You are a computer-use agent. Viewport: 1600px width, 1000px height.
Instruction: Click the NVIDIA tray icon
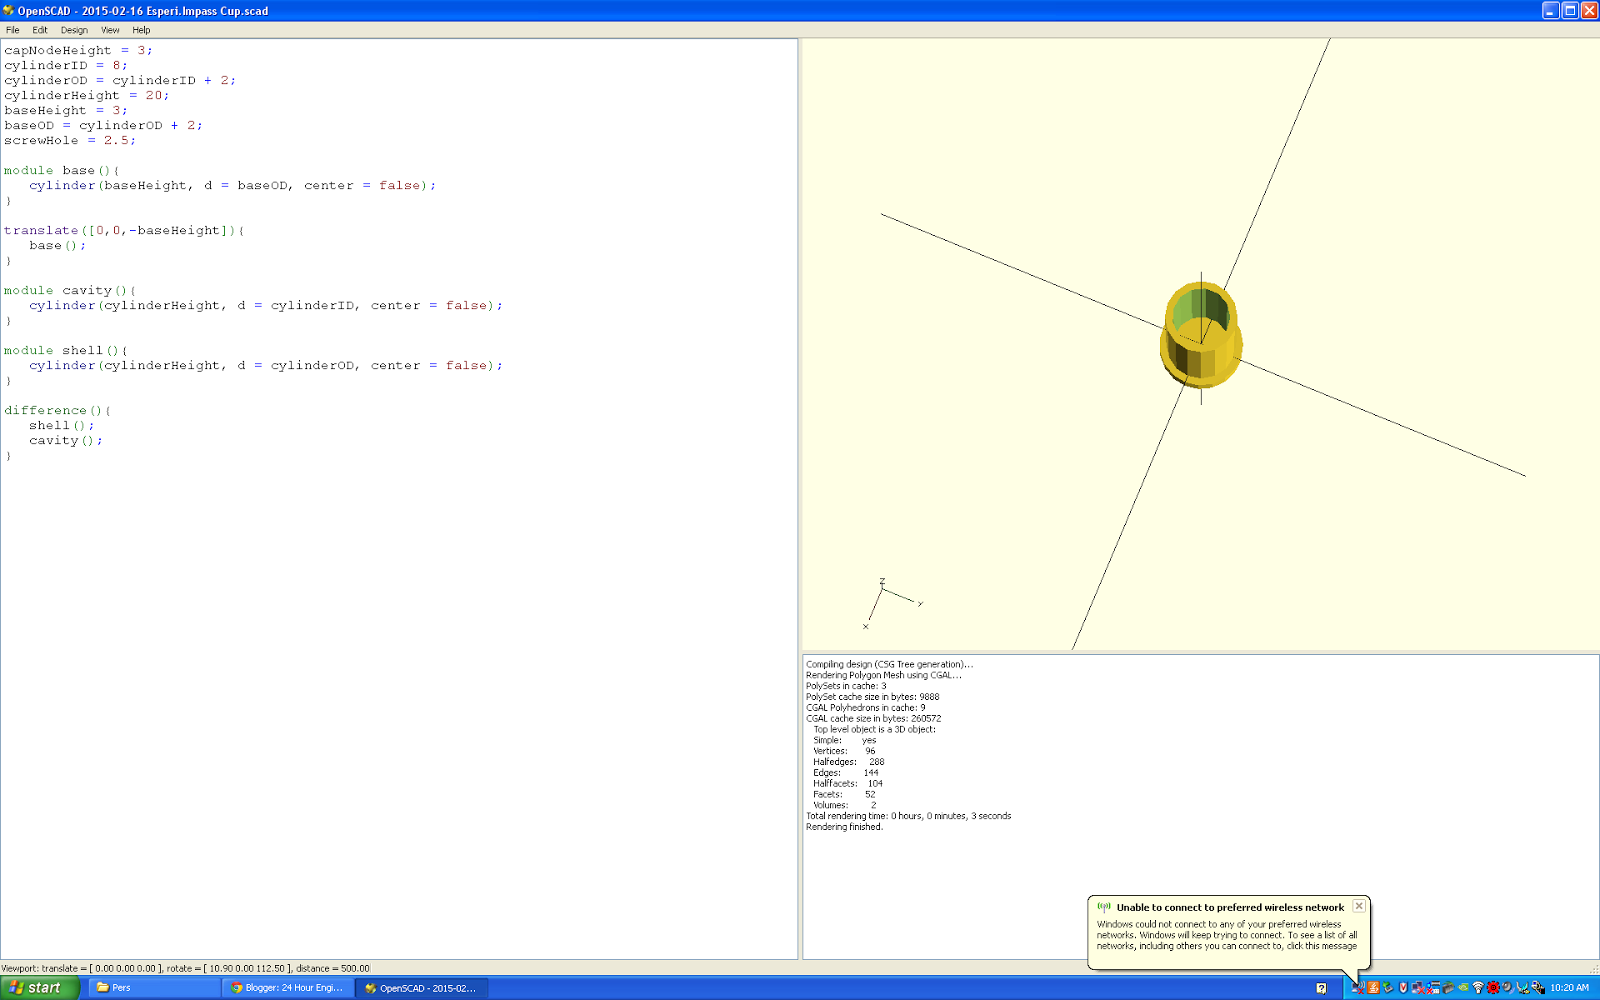point(1463,988)
